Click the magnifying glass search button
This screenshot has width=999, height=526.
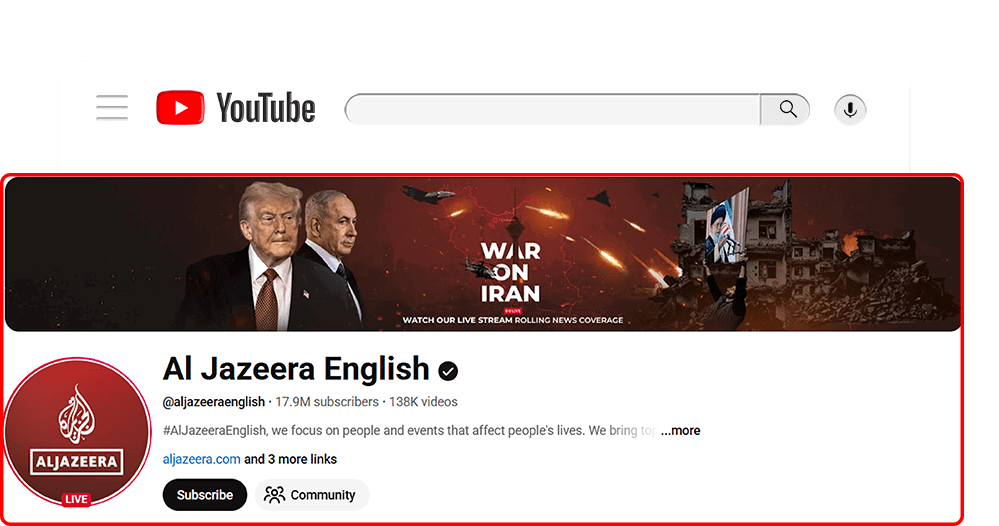tap(786, 110)
